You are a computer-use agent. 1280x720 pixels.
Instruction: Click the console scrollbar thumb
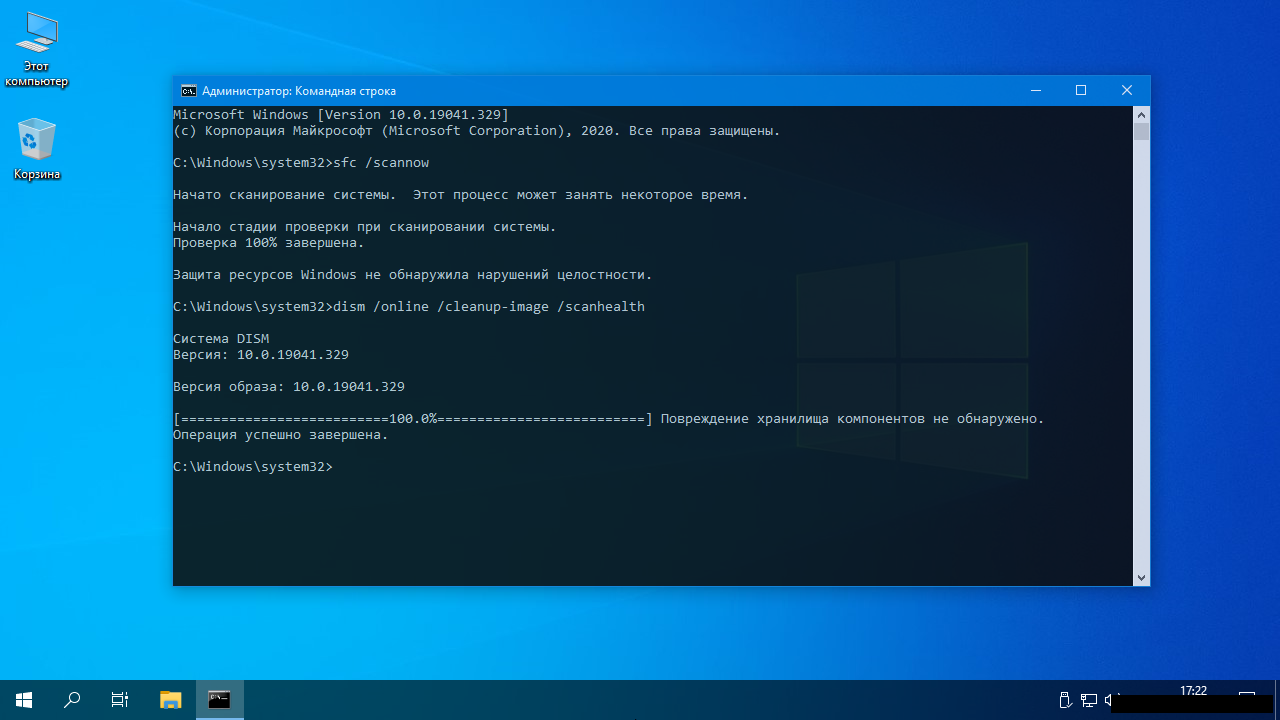point(1141,132)
